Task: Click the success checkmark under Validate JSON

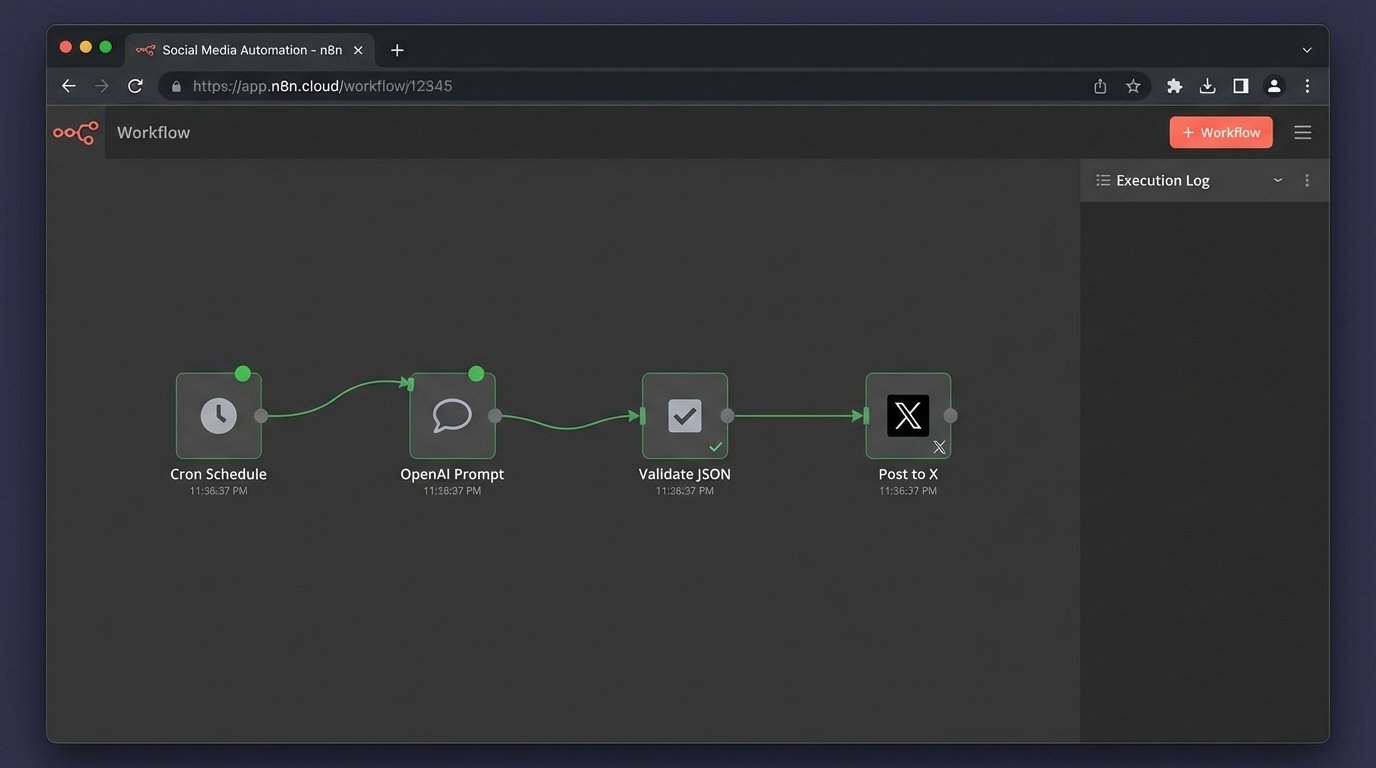Action: (716, 447)
